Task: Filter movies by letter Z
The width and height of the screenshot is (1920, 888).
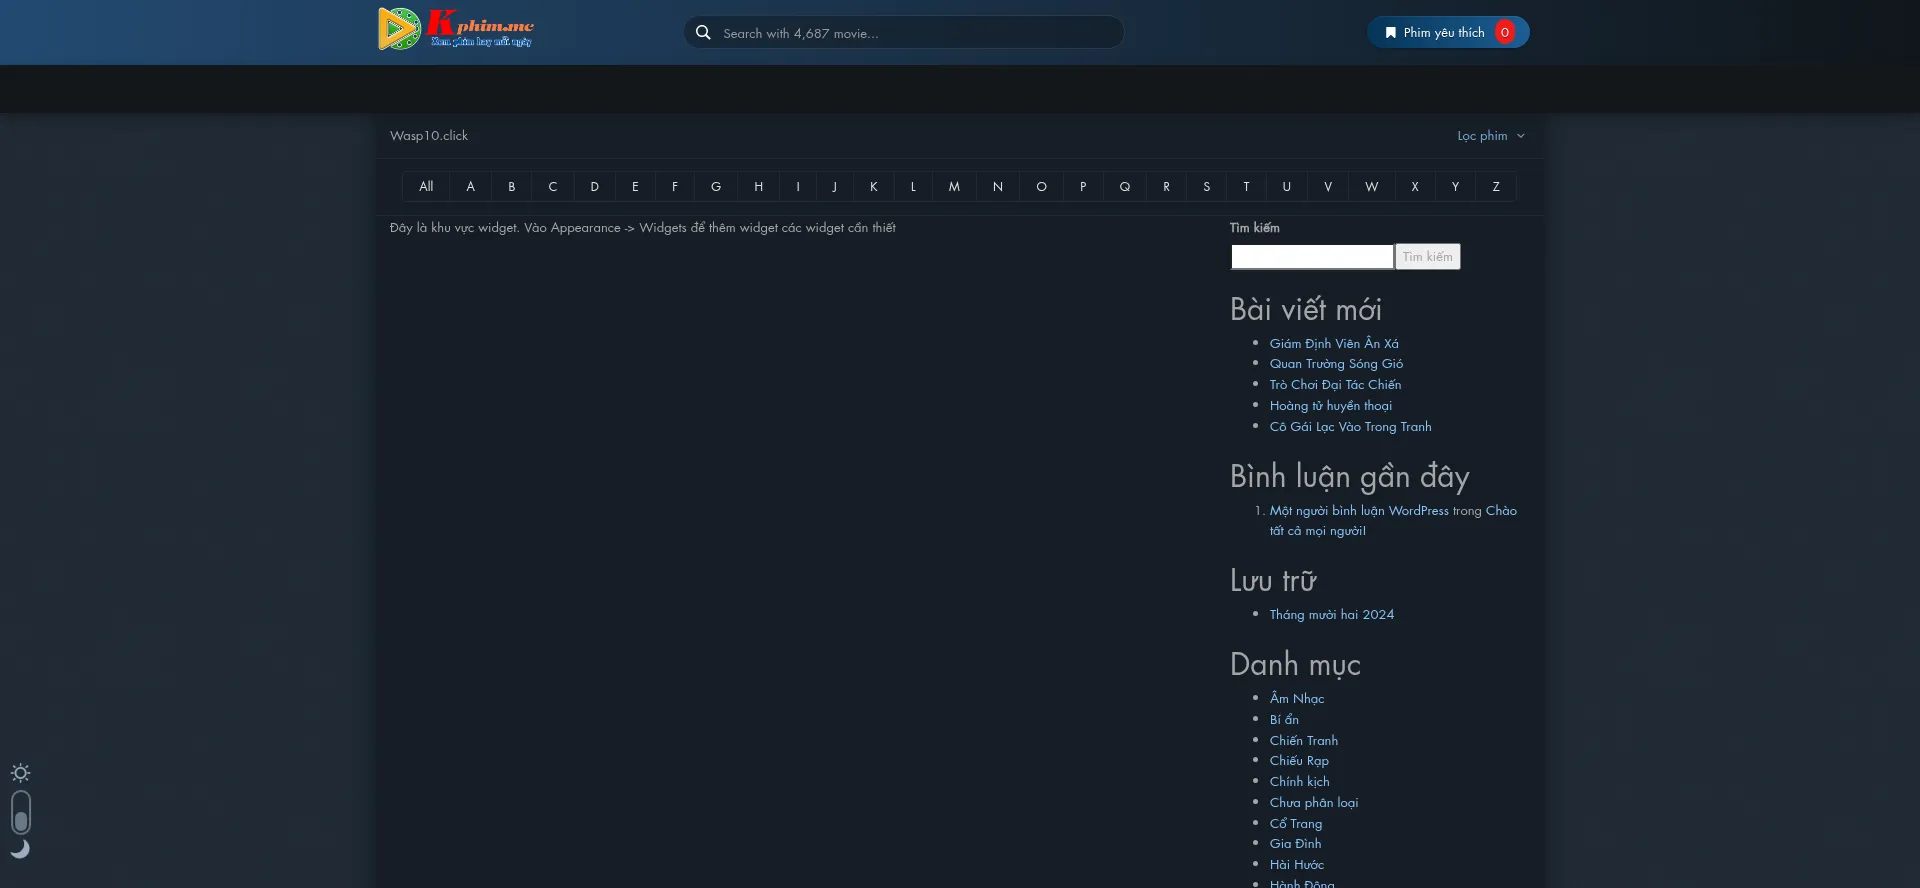Action: (1496, 187)
